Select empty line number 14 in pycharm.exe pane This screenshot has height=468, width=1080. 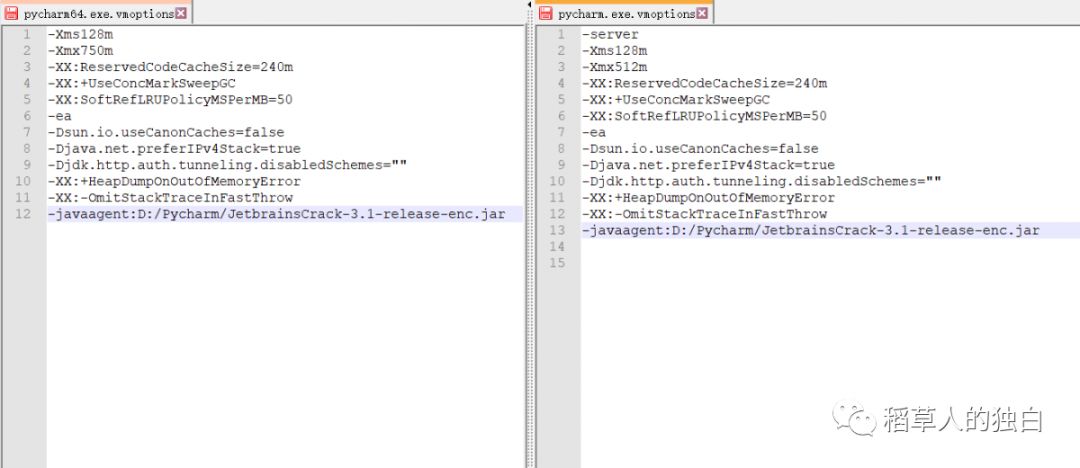tap(557, 247)
